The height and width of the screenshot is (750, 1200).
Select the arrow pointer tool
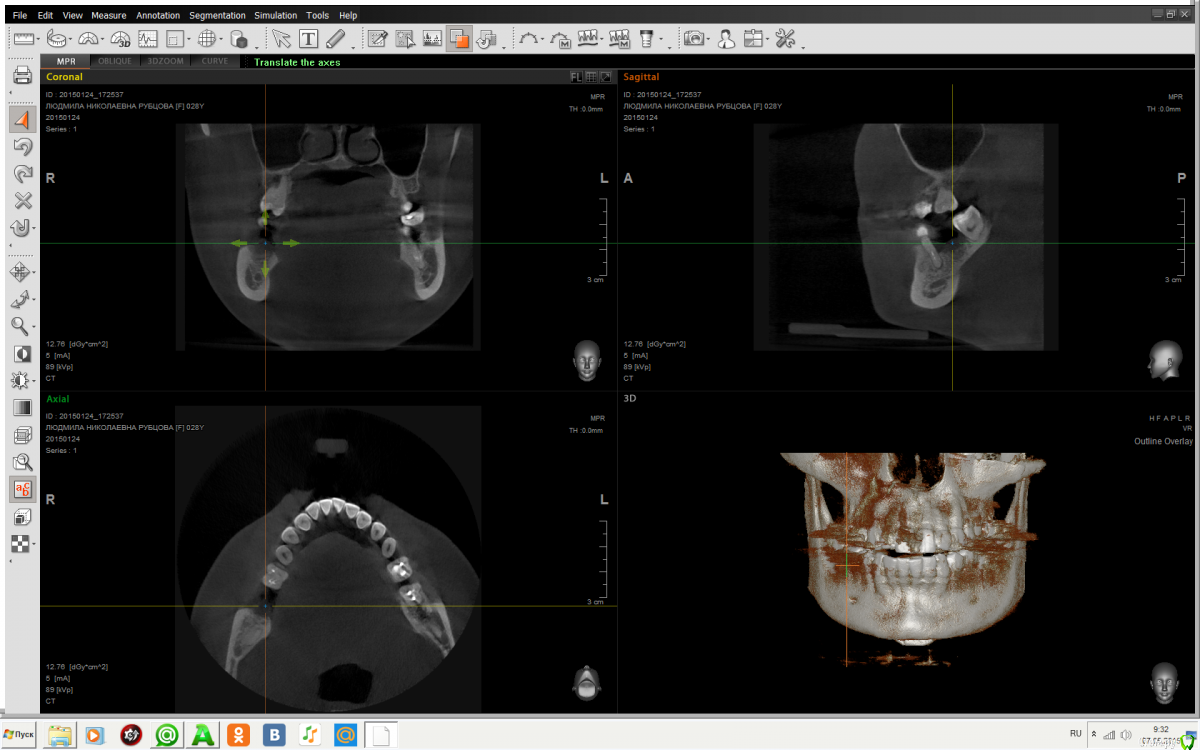pyautogui.click(x=281, y=39)
